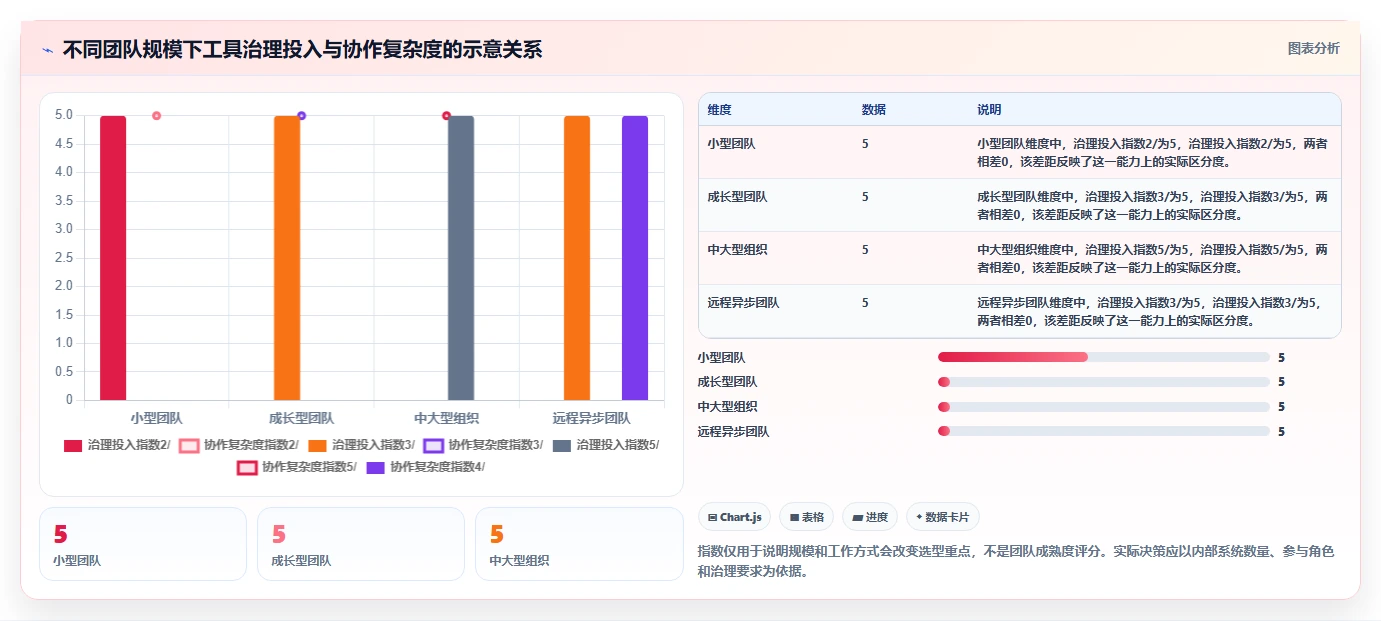Click 成长型团队 cell in the table

[737, 197]
